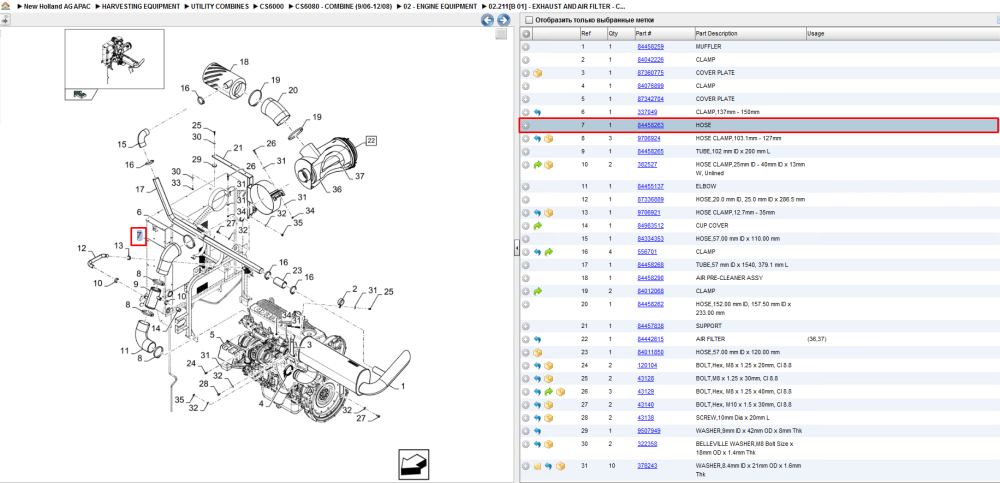Toggle the round selector for ref 12 HOSE
Image resolution: width=1000 pixels, height=483 pixels.
526,199
